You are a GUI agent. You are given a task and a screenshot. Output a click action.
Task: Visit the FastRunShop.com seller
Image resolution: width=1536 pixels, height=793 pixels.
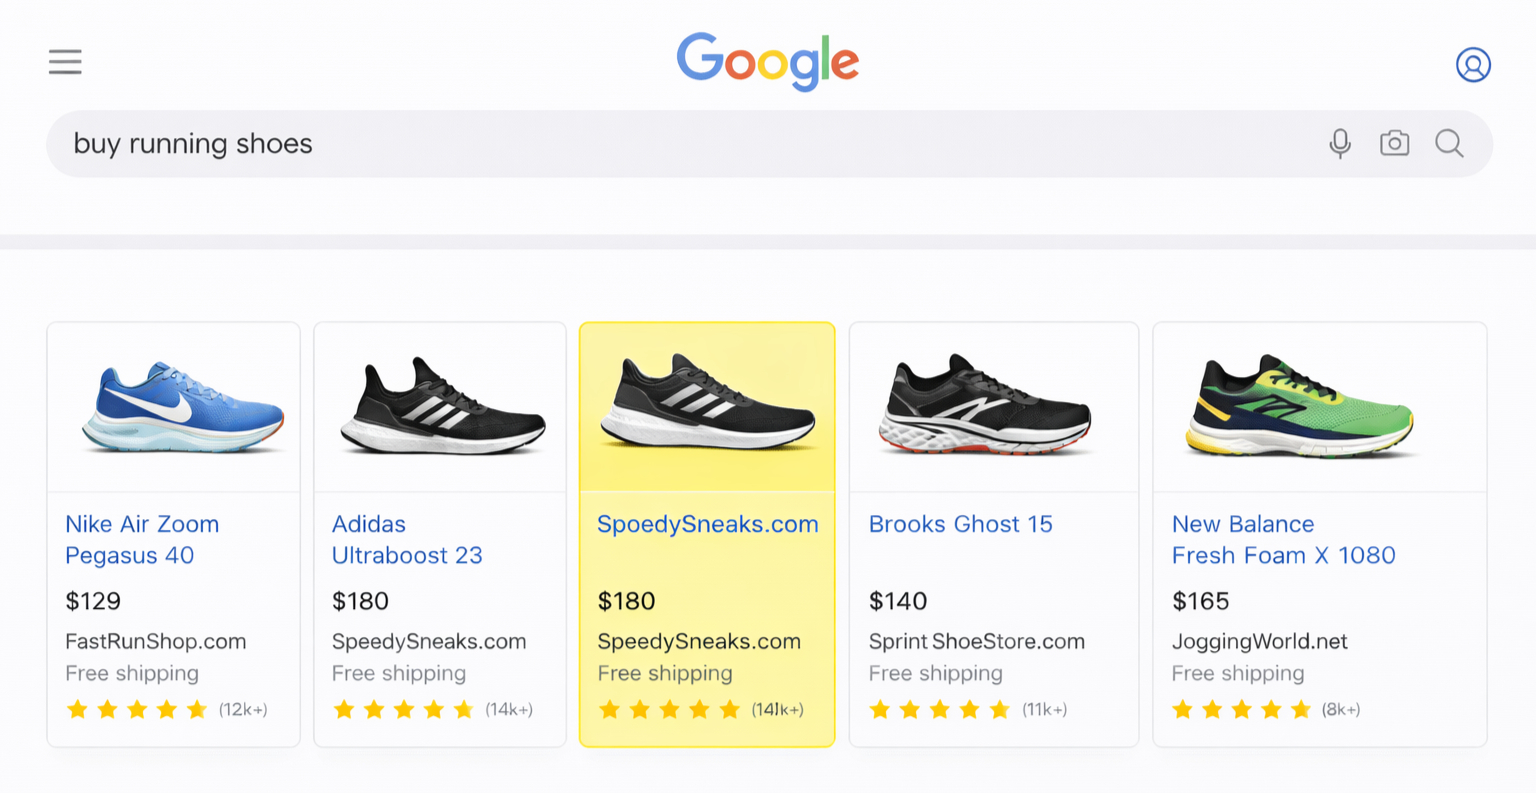click(155, 641)
